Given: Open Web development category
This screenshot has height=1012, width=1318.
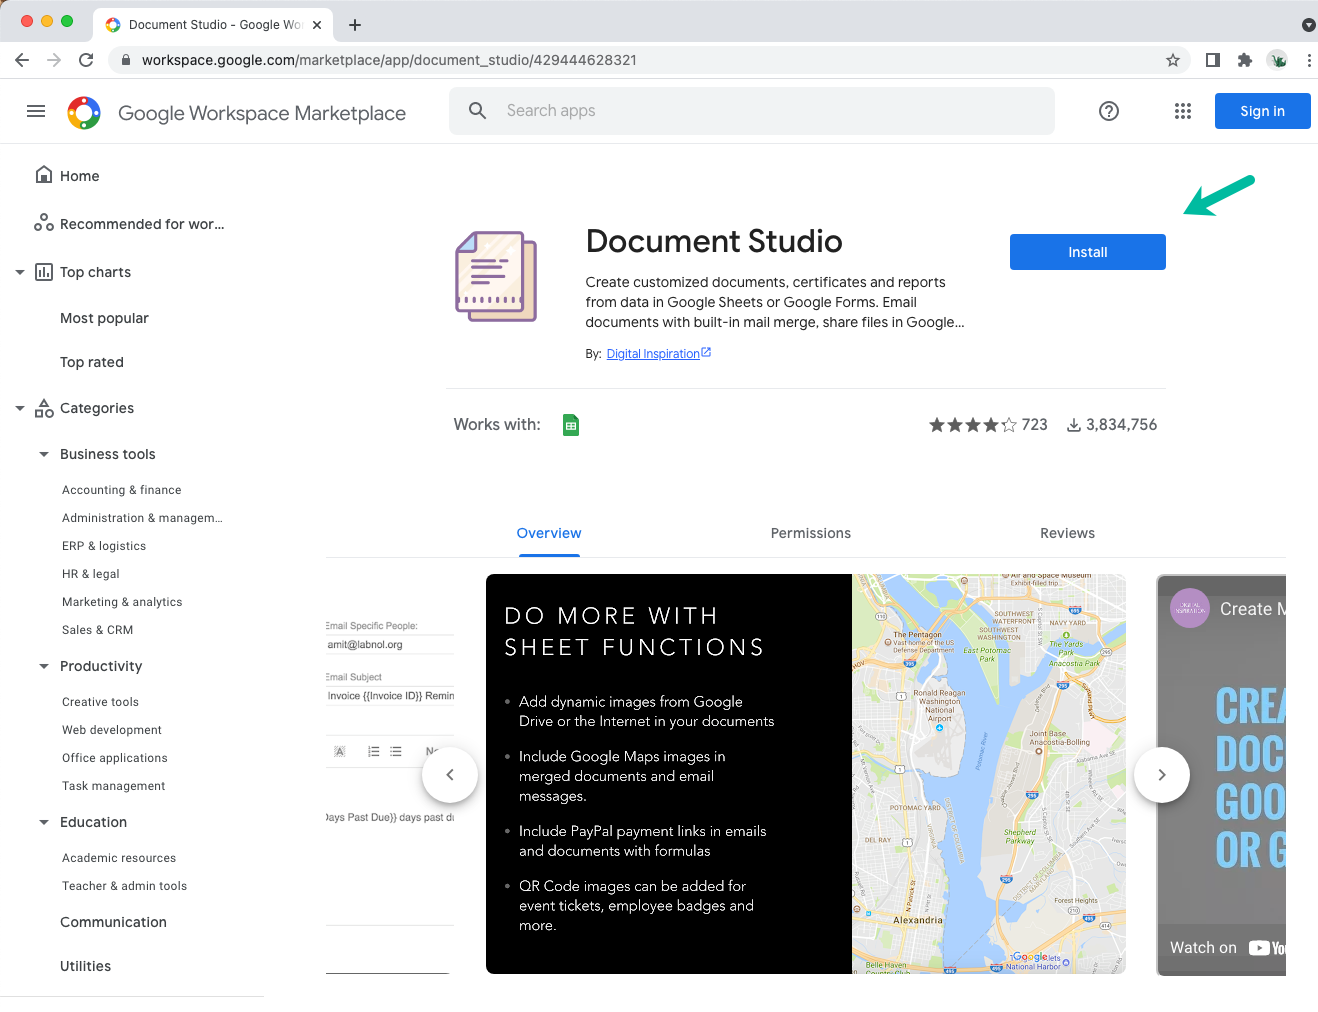Looking at the screenshot, I should (x=112, y=730).
